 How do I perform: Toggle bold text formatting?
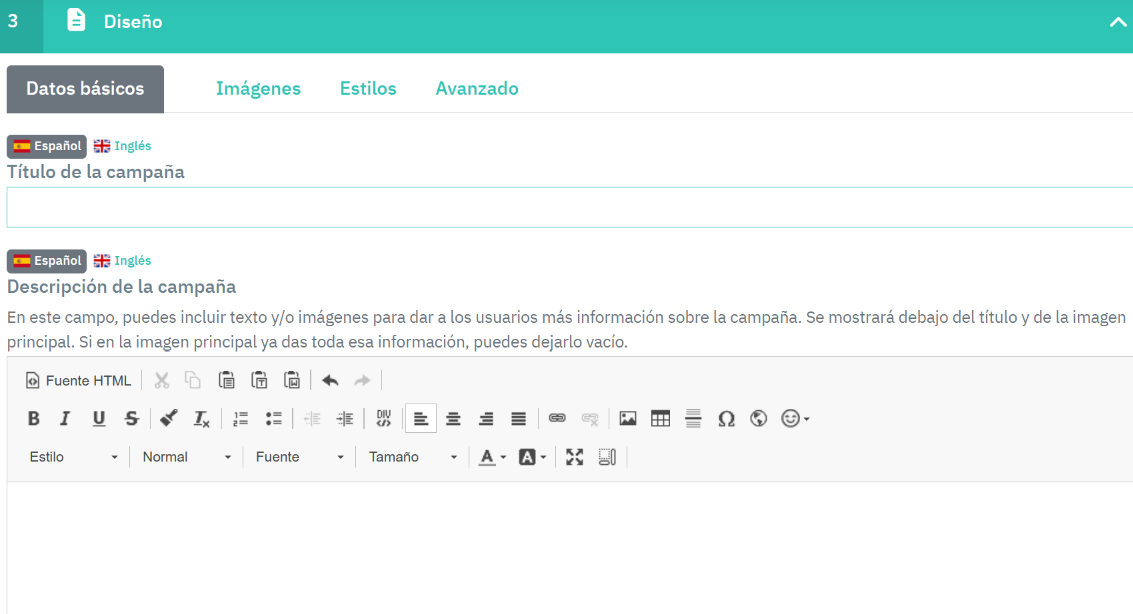tap(33, 419)
